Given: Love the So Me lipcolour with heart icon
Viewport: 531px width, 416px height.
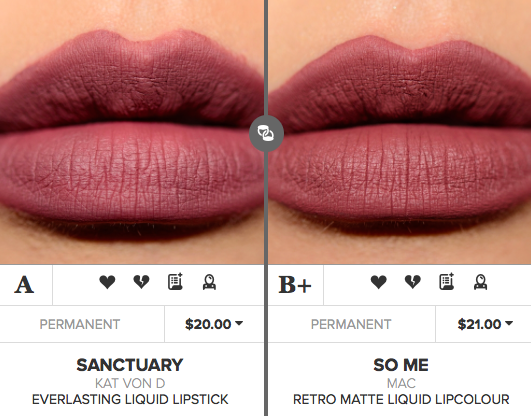Looking at the screenshot, I should (x=379, y=282).
